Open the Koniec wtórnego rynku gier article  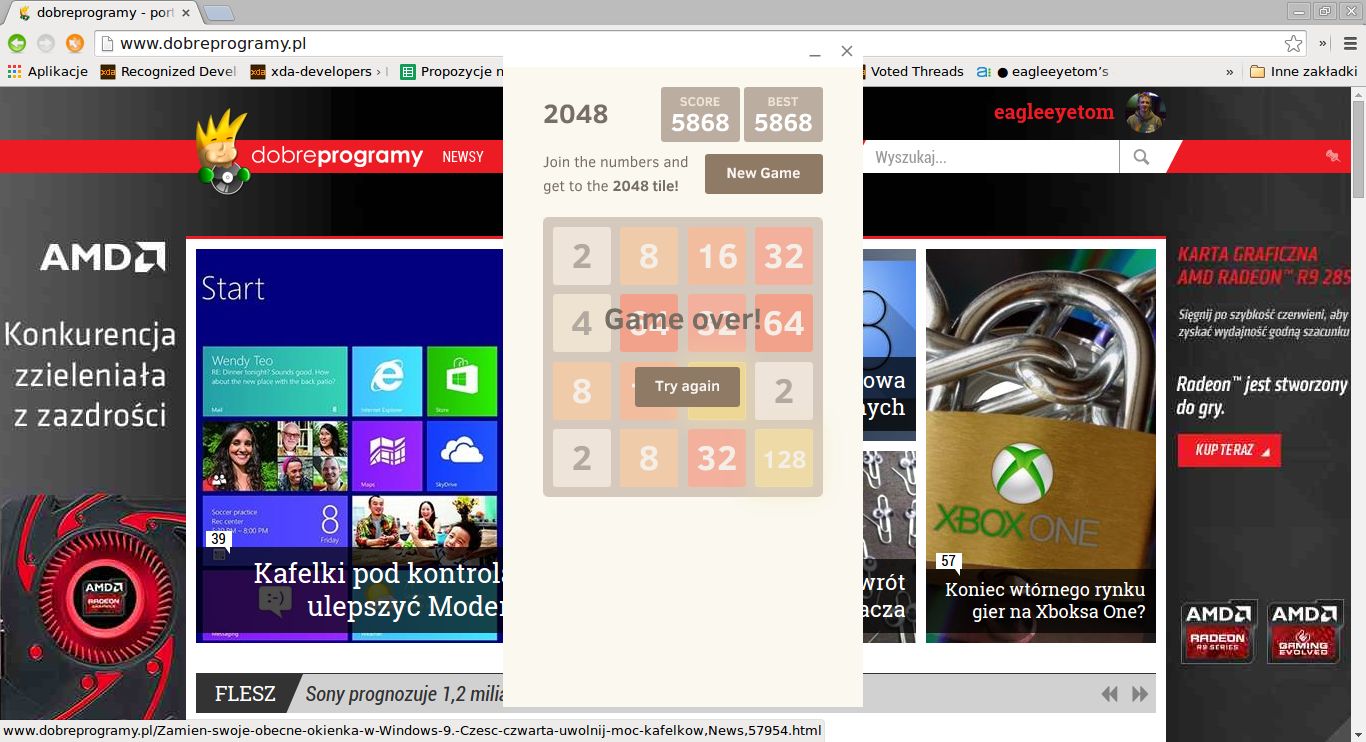[x=1045, y=600]
